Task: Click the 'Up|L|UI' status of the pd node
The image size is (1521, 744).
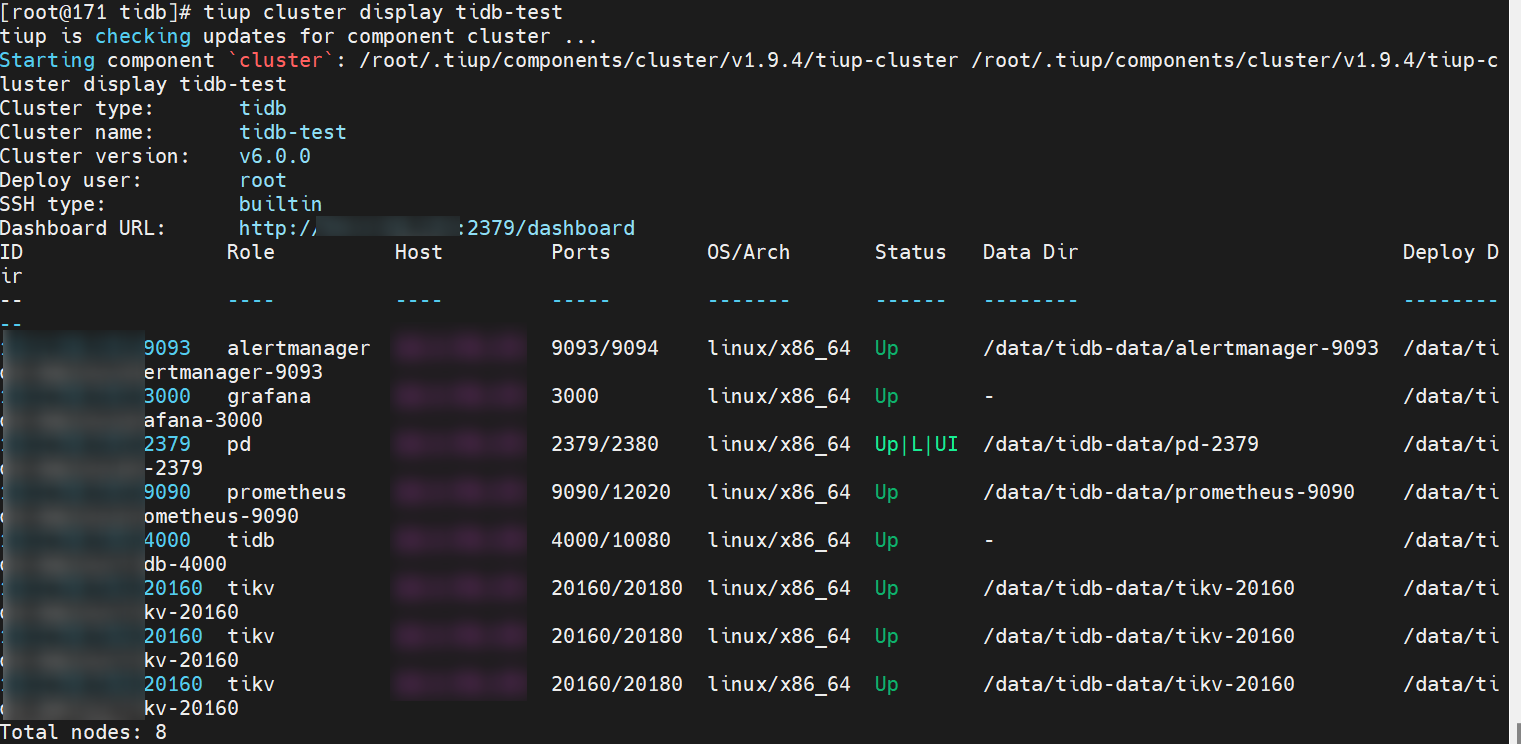Action: 917,444
